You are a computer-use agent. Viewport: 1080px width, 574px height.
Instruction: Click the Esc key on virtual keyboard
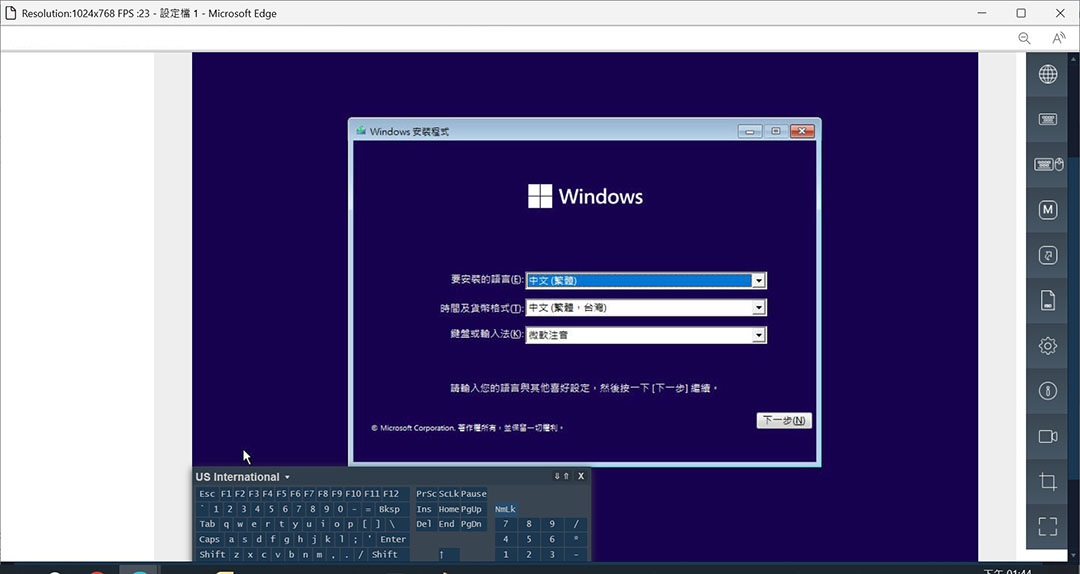tap(207, 494)
